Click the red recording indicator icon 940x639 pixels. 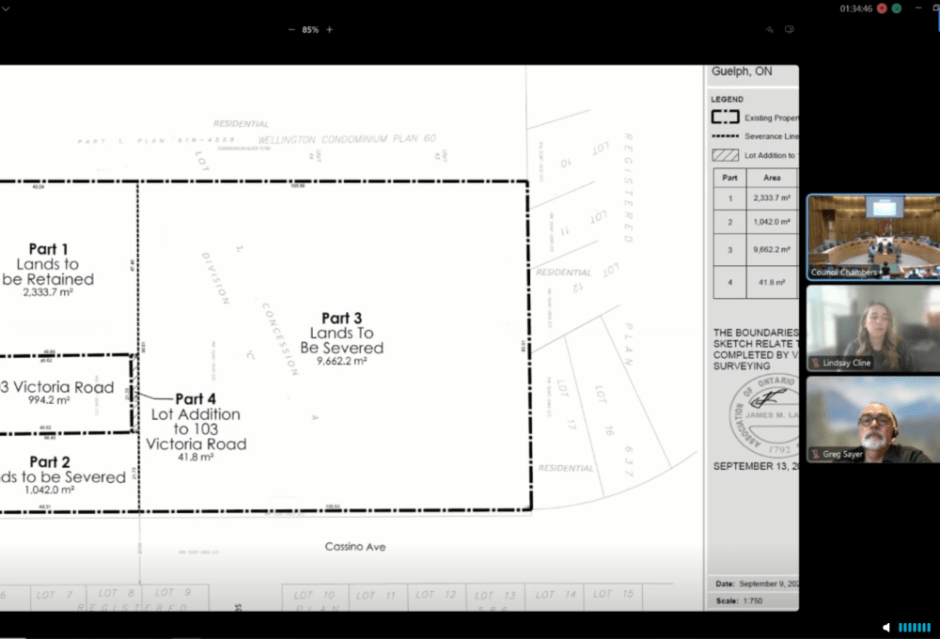(881, 8)
